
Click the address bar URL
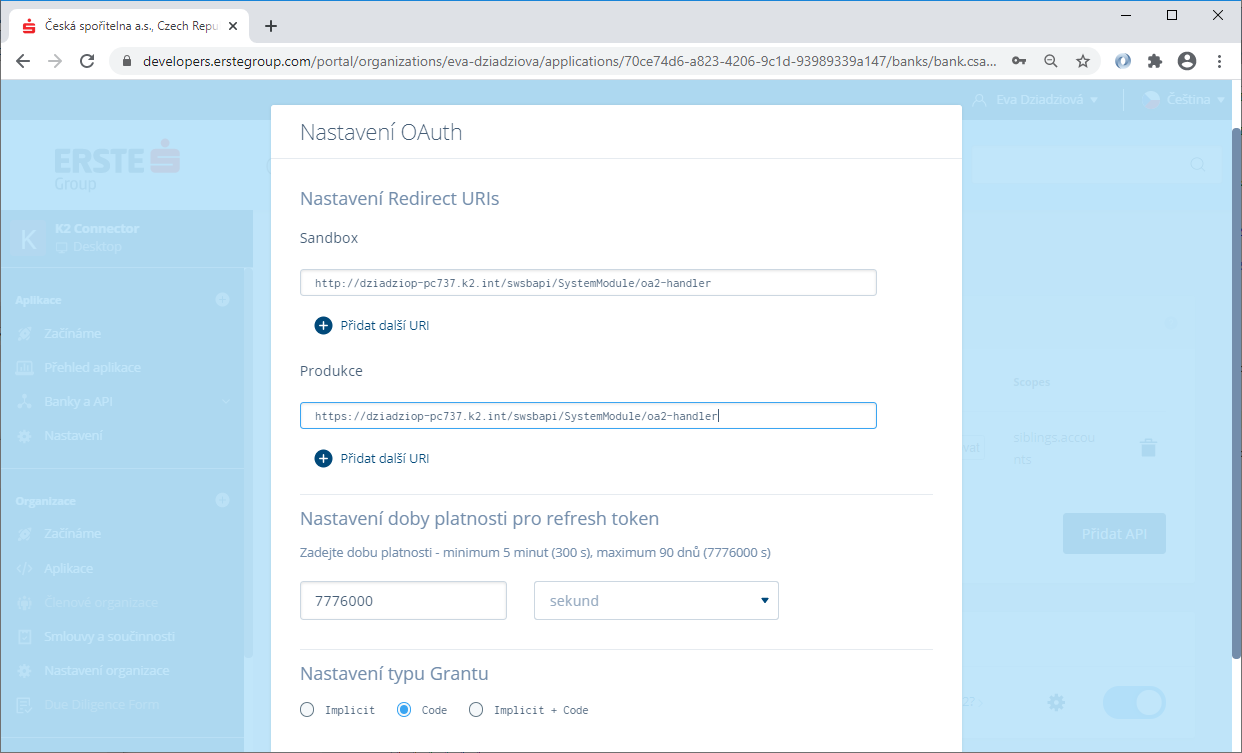(569, 61)
